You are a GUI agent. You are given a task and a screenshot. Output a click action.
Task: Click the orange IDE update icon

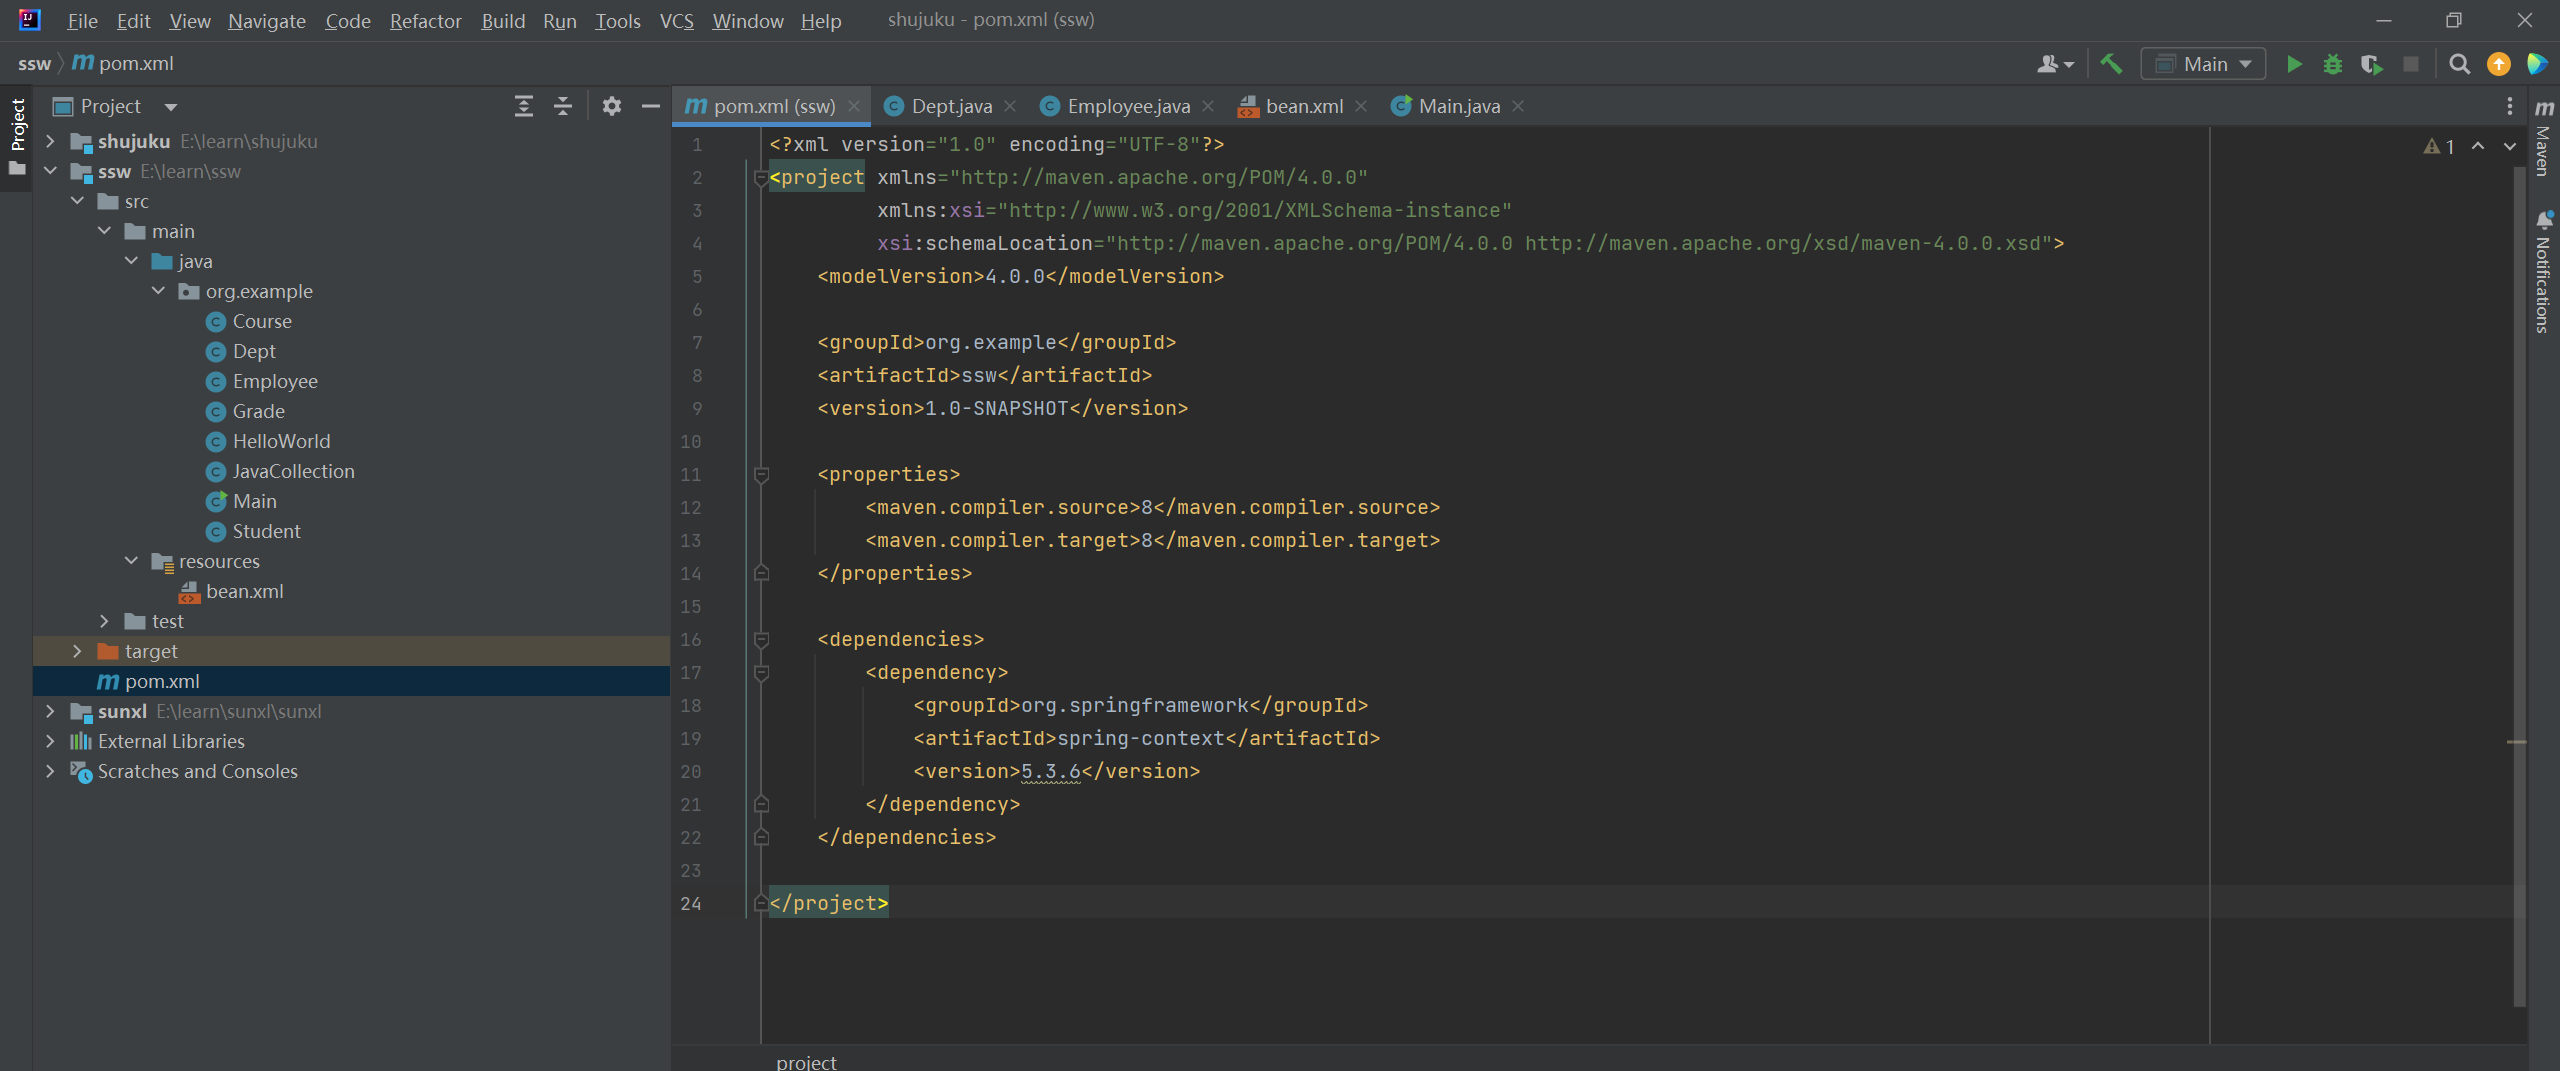tap(2498, 64)
